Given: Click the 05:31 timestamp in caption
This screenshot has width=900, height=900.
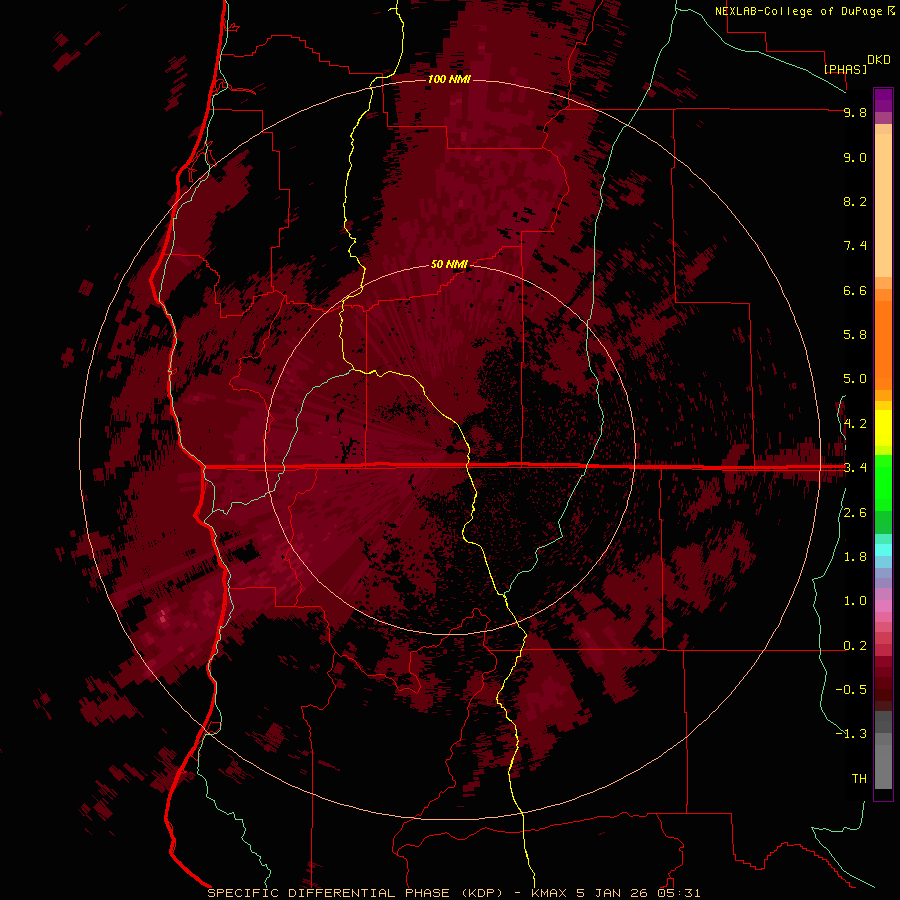Looking at the screenshot, I should 678,893.
